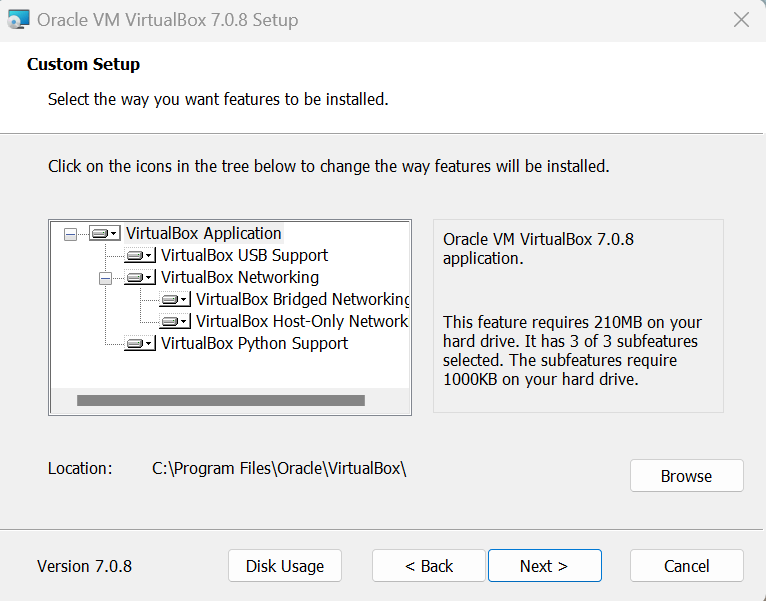Open VirtualBox Bridged Networking drive icon dropdown
Screen dimensions: 766x601
175,300
